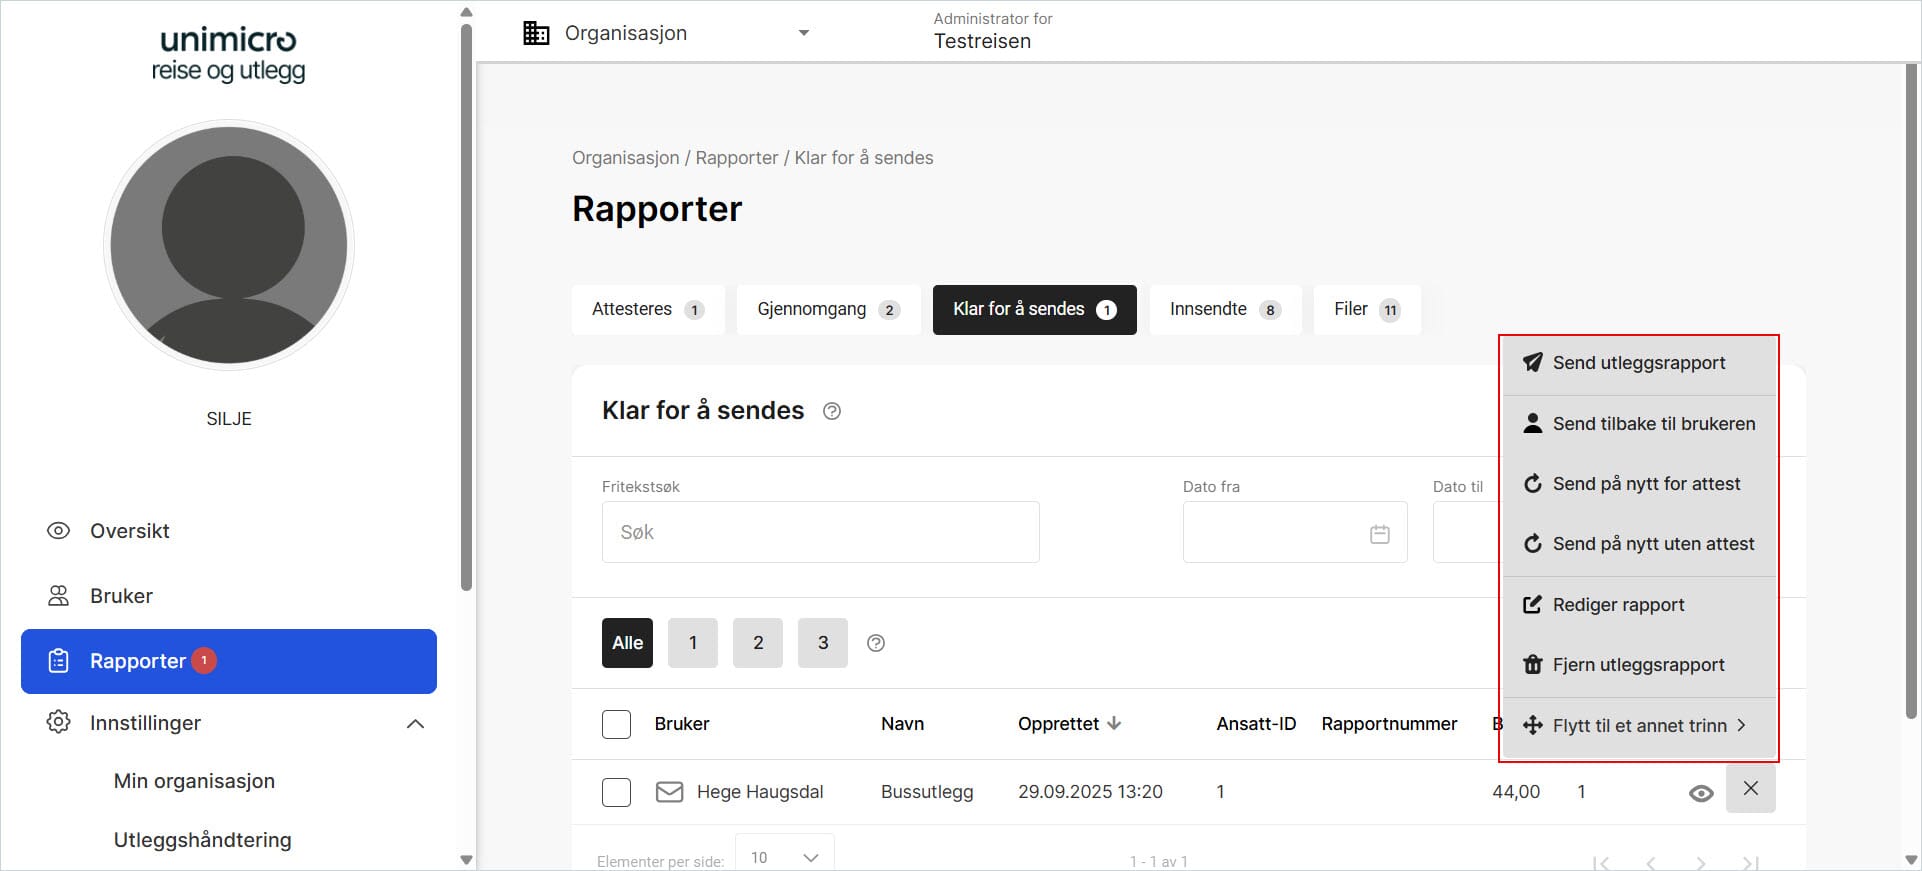Open Bruker in the sidebar
Image resolution: width=1922 pixels, height=871 pixels.
tap(121, 596)
